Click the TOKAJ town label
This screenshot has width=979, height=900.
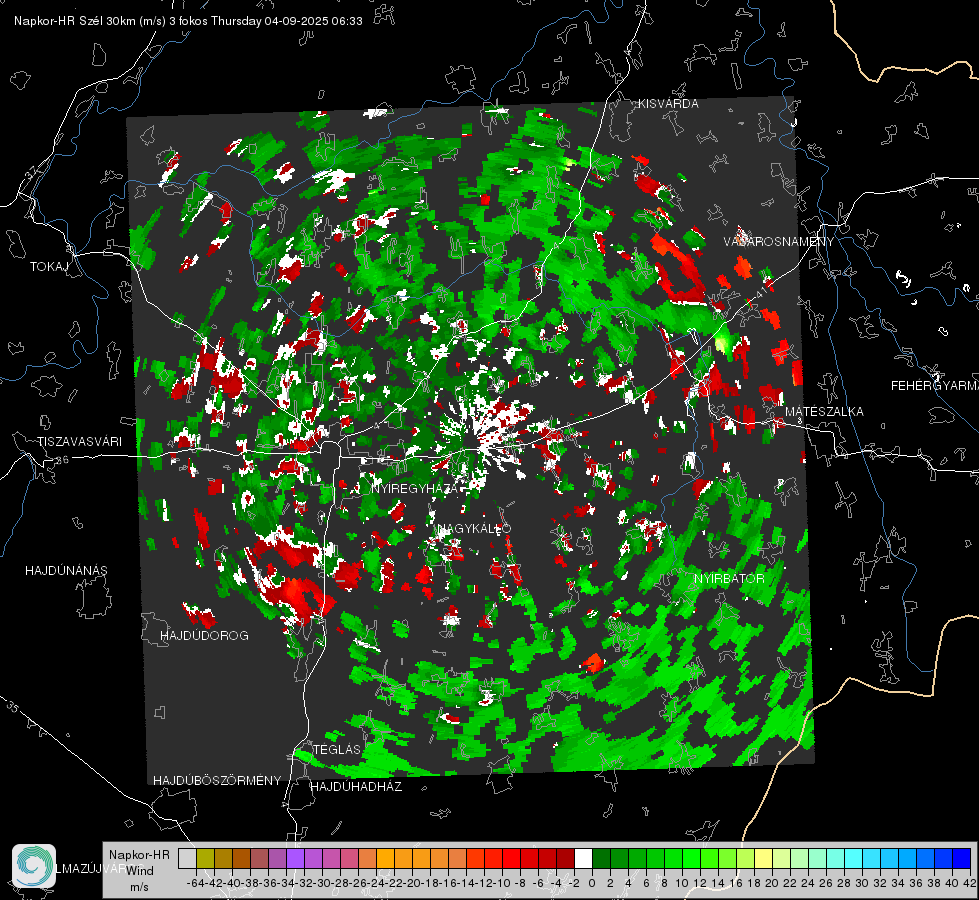pos(49,267)
